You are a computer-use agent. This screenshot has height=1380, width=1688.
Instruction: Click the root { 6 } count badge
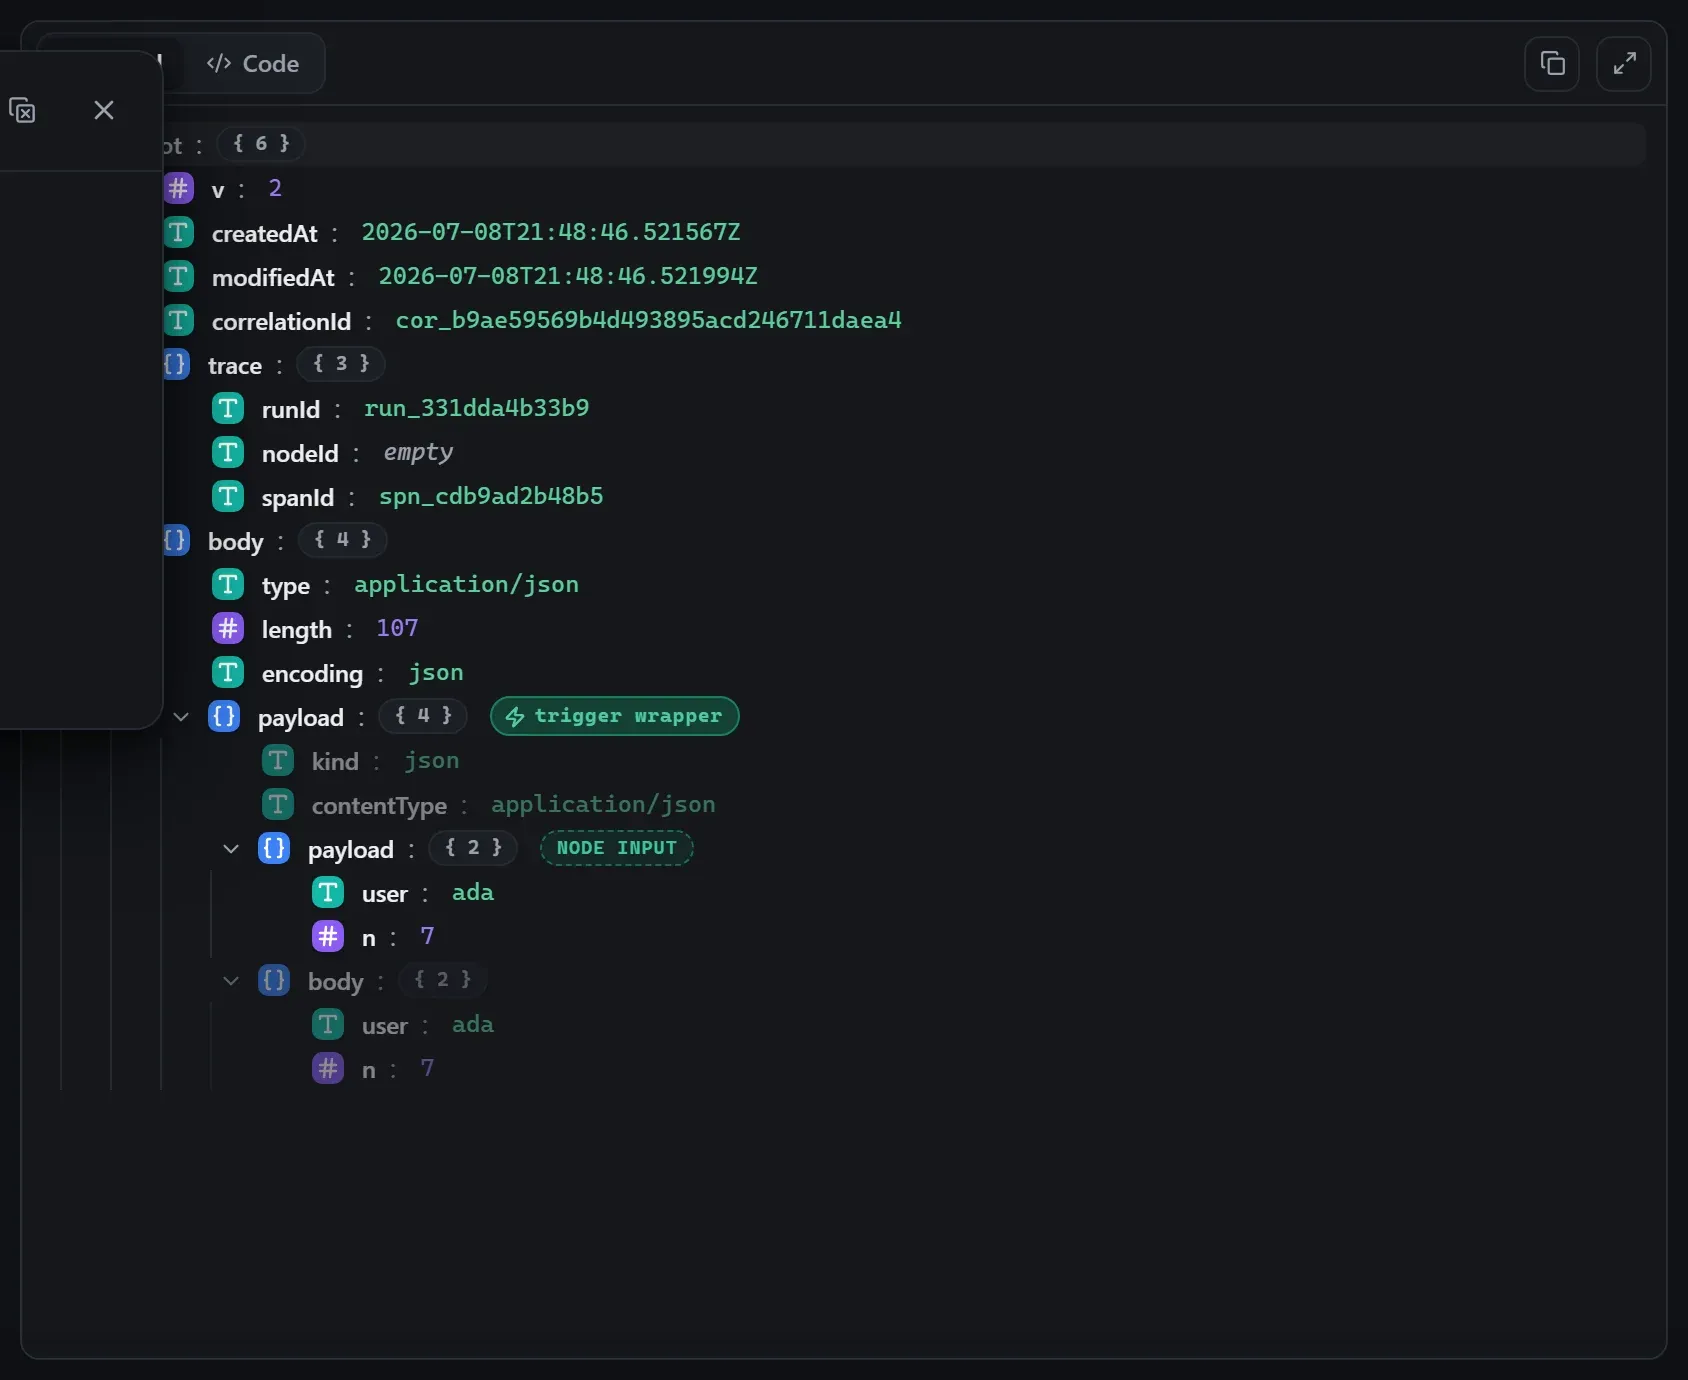[261, 143]
